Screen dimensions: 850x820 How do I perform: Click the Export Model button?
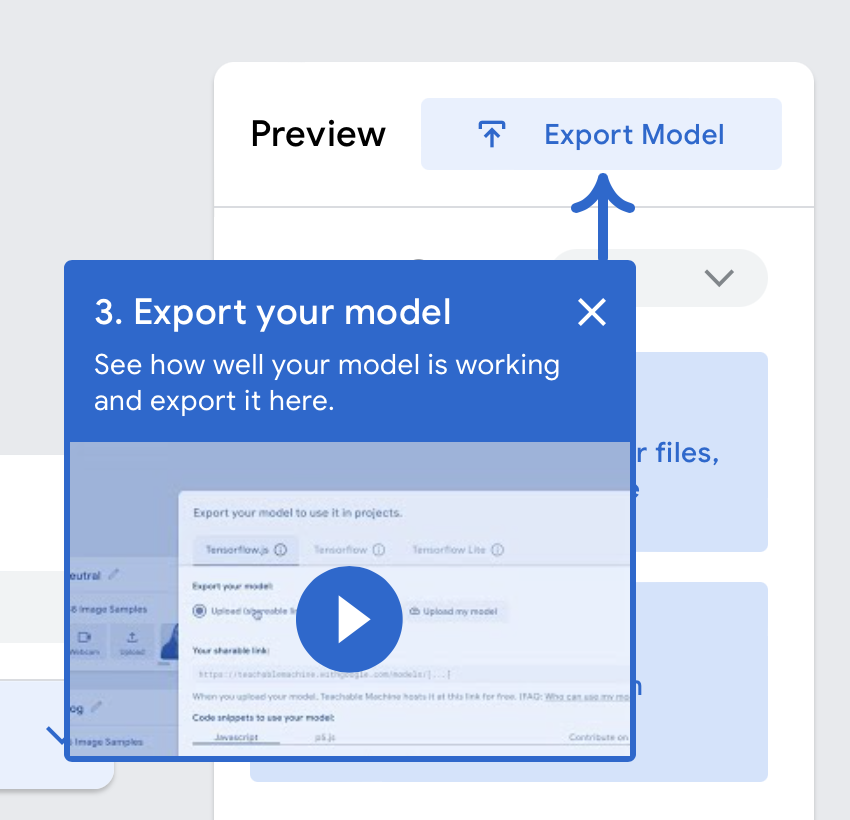[600, 133]
